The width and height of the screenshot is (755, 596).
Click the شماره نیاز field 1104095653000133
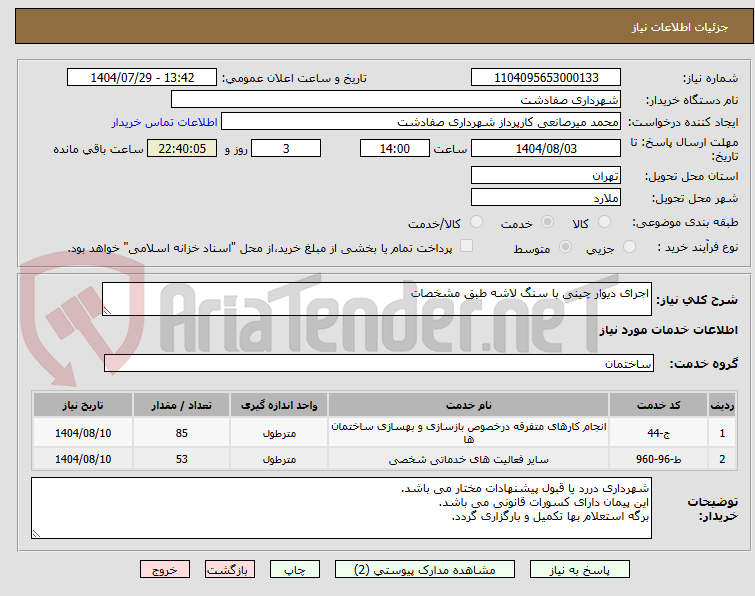coord(546,78)
